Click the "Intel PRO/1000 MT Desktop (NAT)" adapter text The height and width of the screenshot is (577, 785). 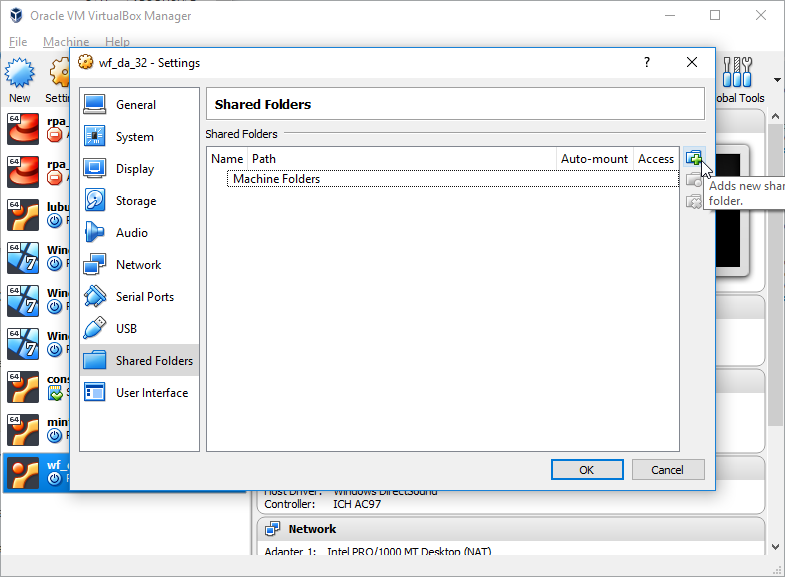click(x=409, y=551)
